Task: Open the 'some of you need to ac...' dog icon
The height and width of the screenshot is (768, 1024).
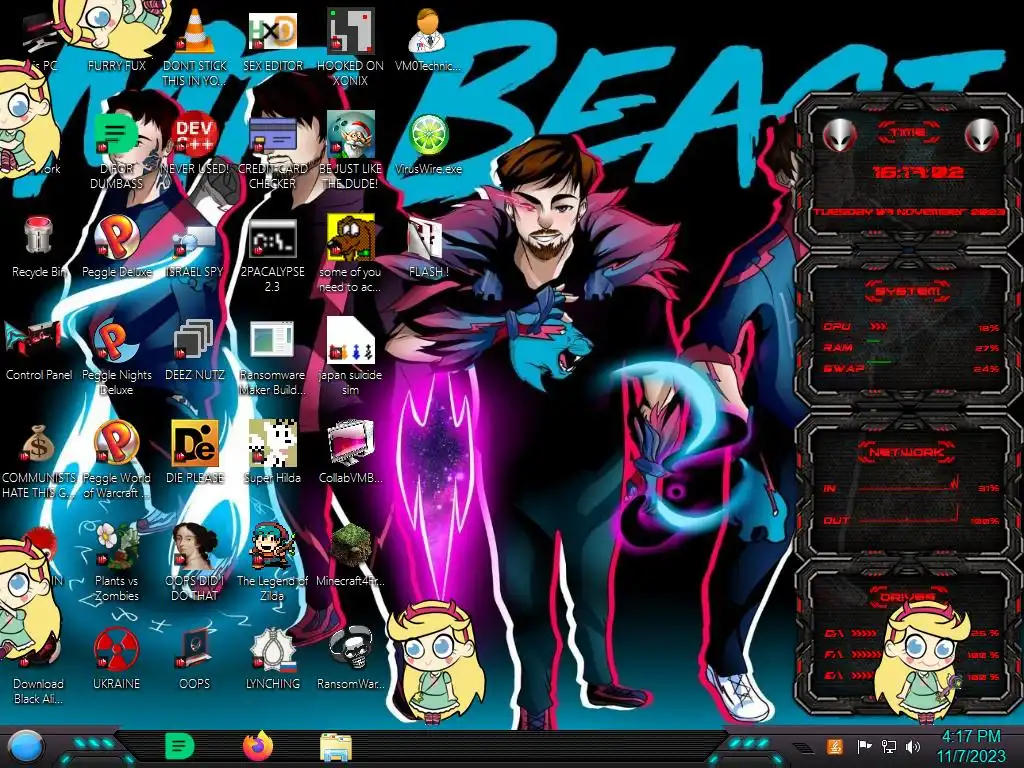Action: (351, 237)
